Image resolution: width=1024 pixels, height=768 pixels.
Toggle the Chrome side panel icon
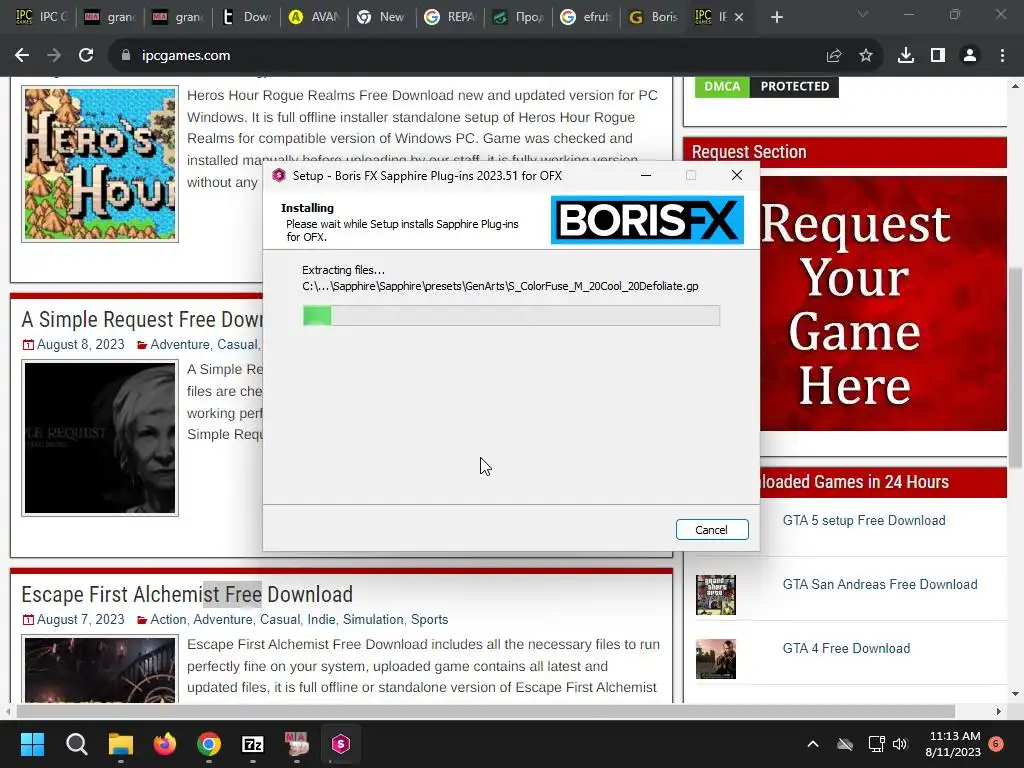938,56
